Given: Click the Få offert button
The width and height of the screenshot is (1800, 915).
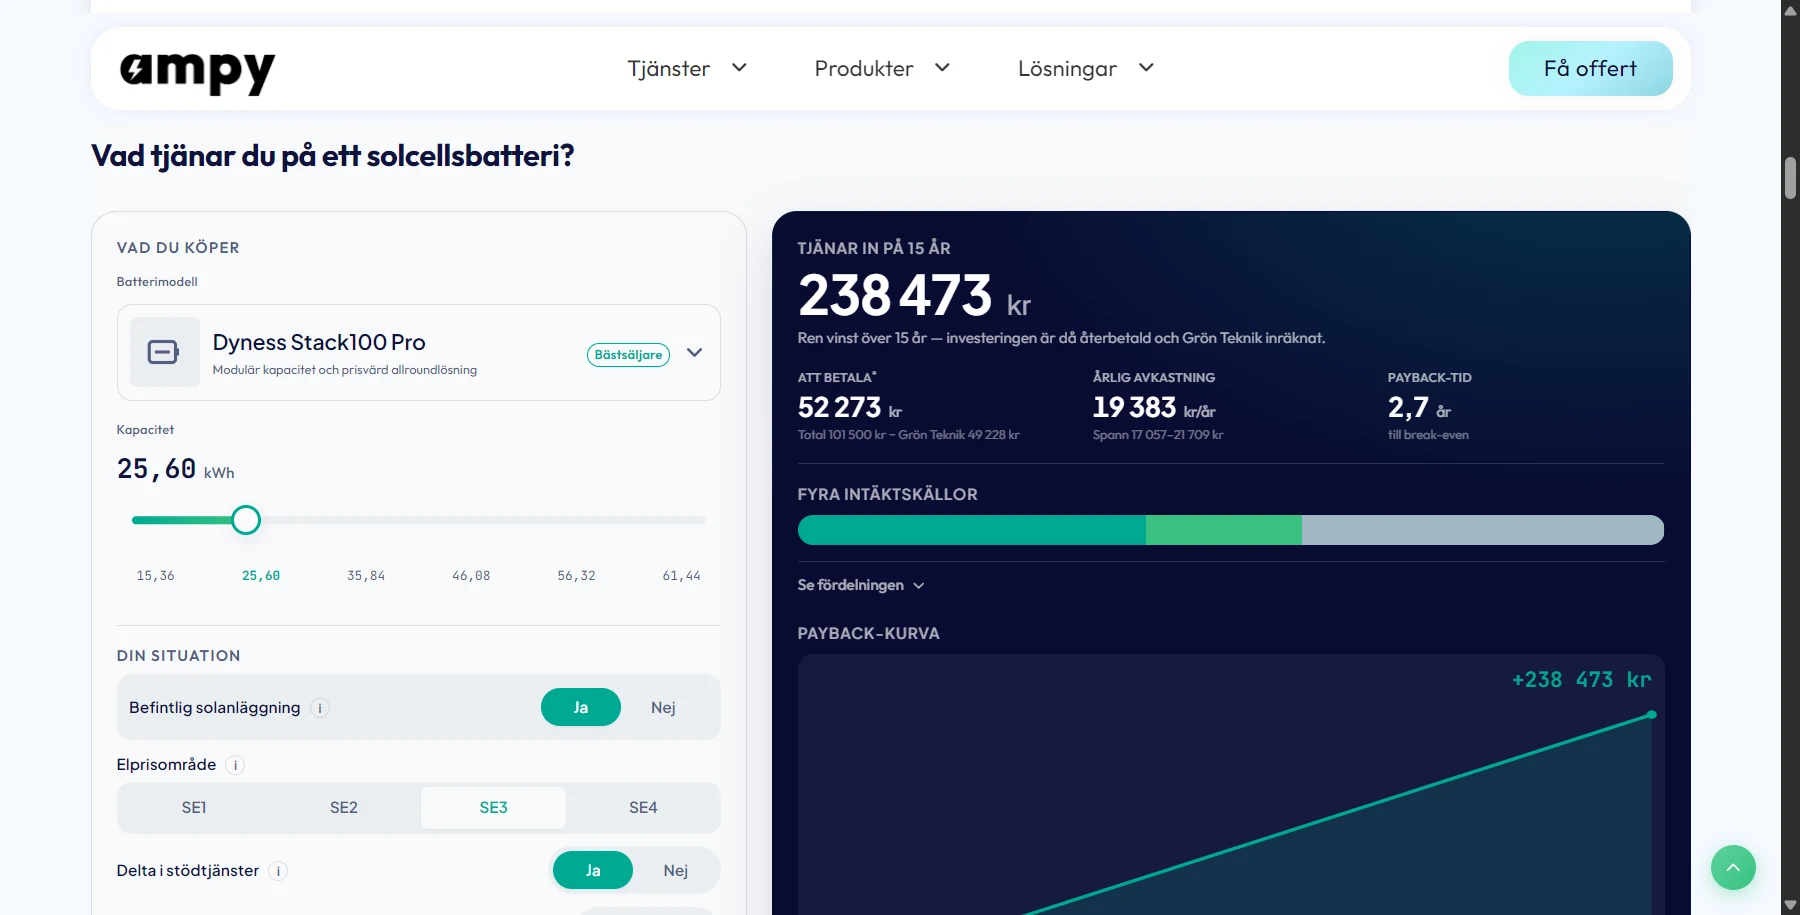Looking at the screenshot, I should 1590,69.
